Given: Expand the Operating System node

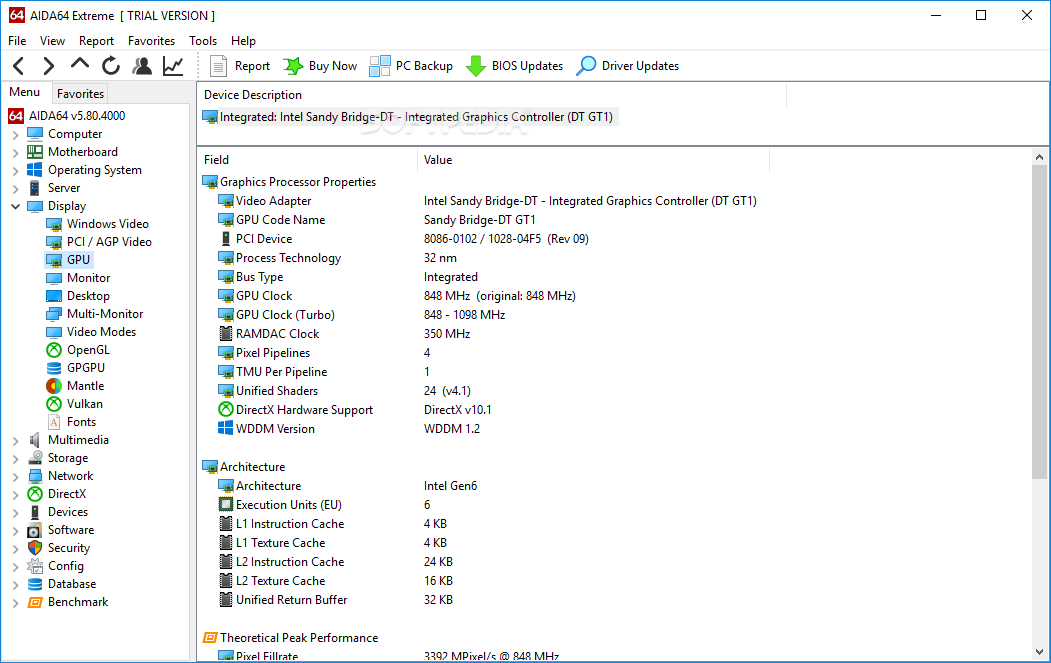Looking at the screenshot, I should pos(15,170).
